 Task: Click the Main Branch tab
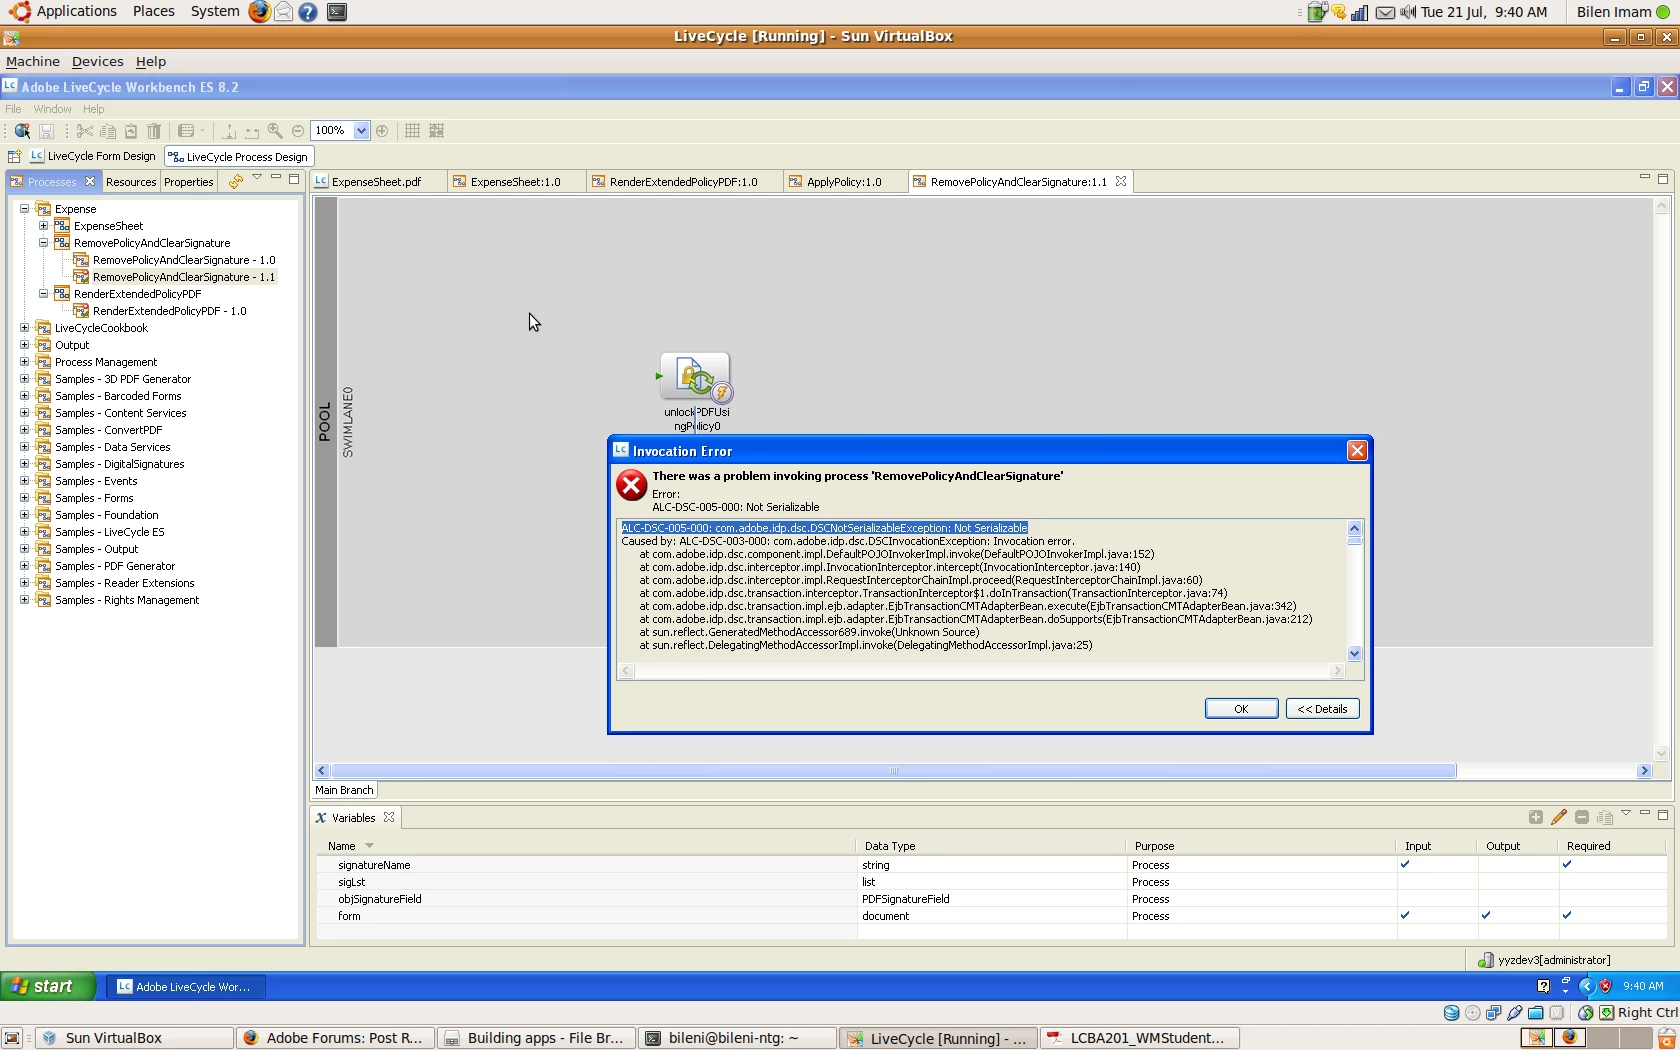click(x=344, y=790)
